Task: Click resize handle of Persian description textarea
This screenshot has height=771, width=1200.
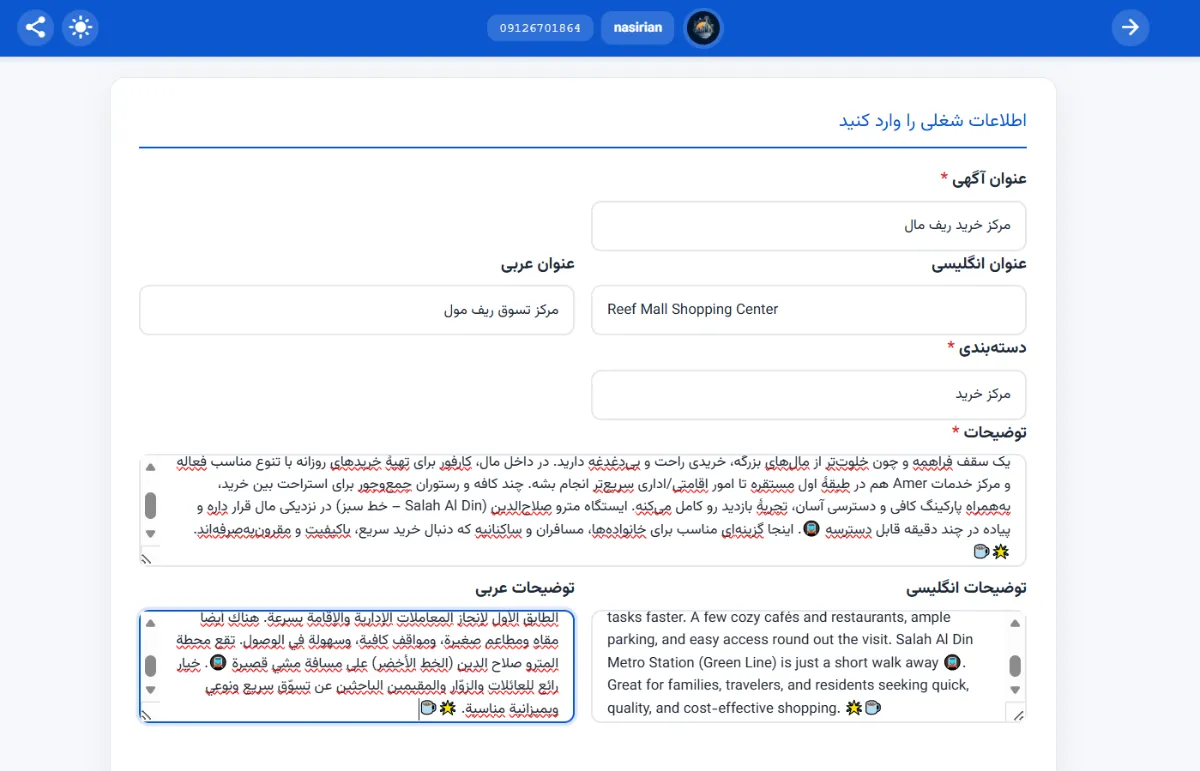Action: pyautogui.click(x=148, y=558)
